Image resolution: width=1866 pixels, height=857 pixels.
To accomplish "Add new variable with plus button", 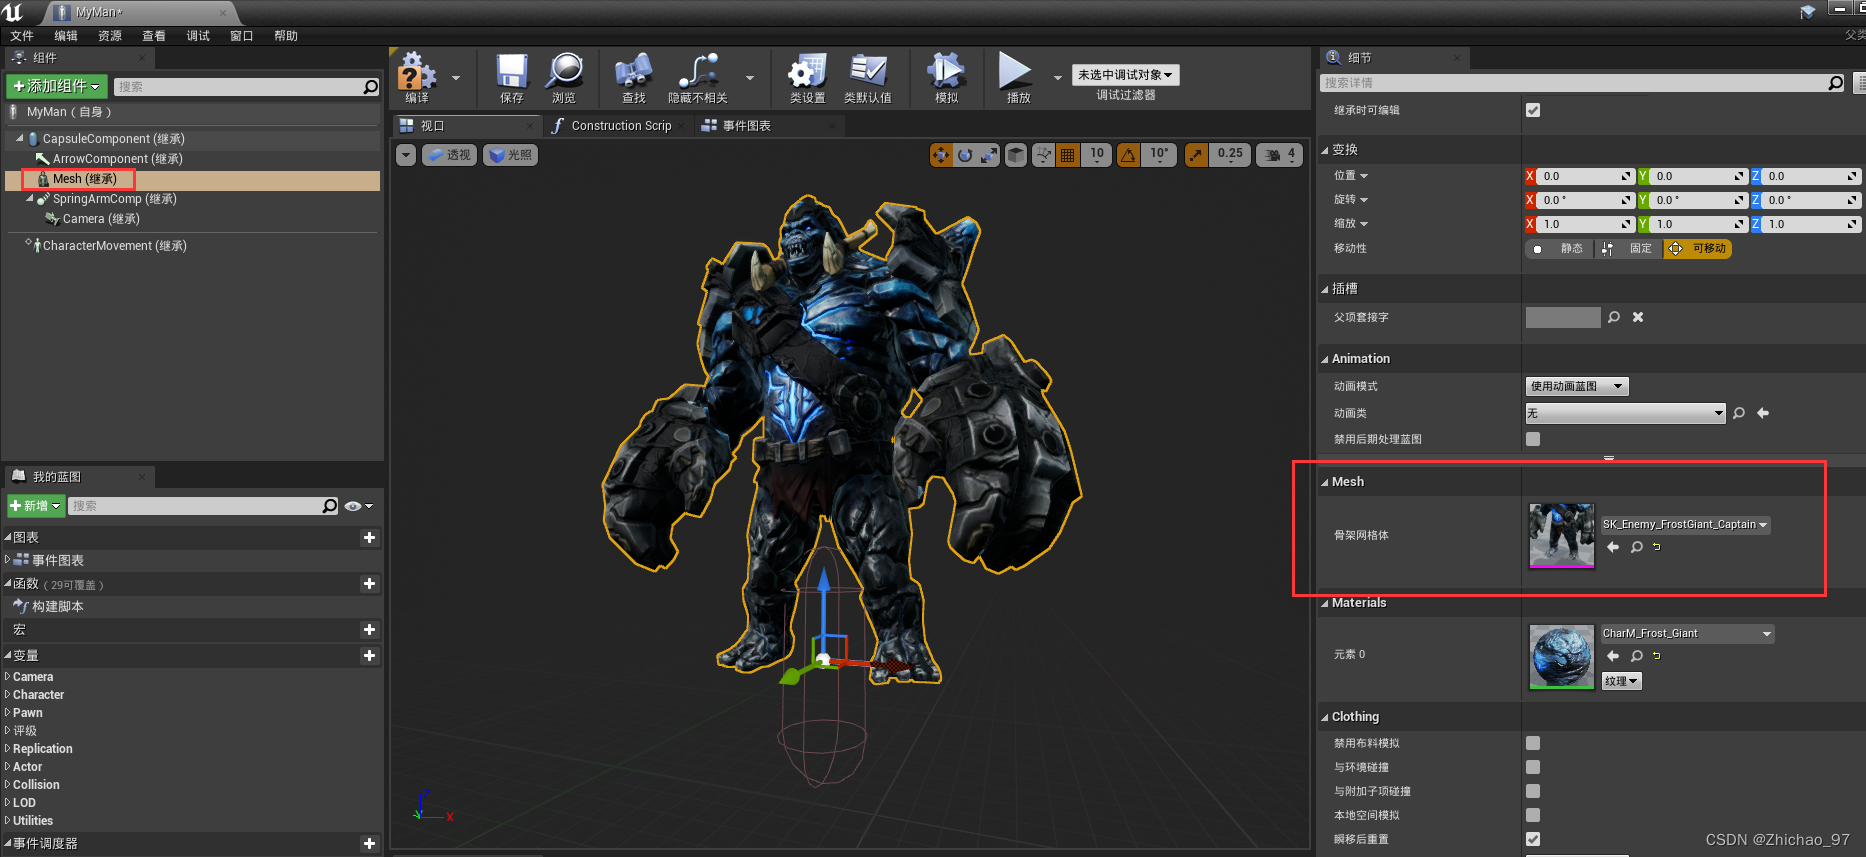I will [x=369, y=656].
